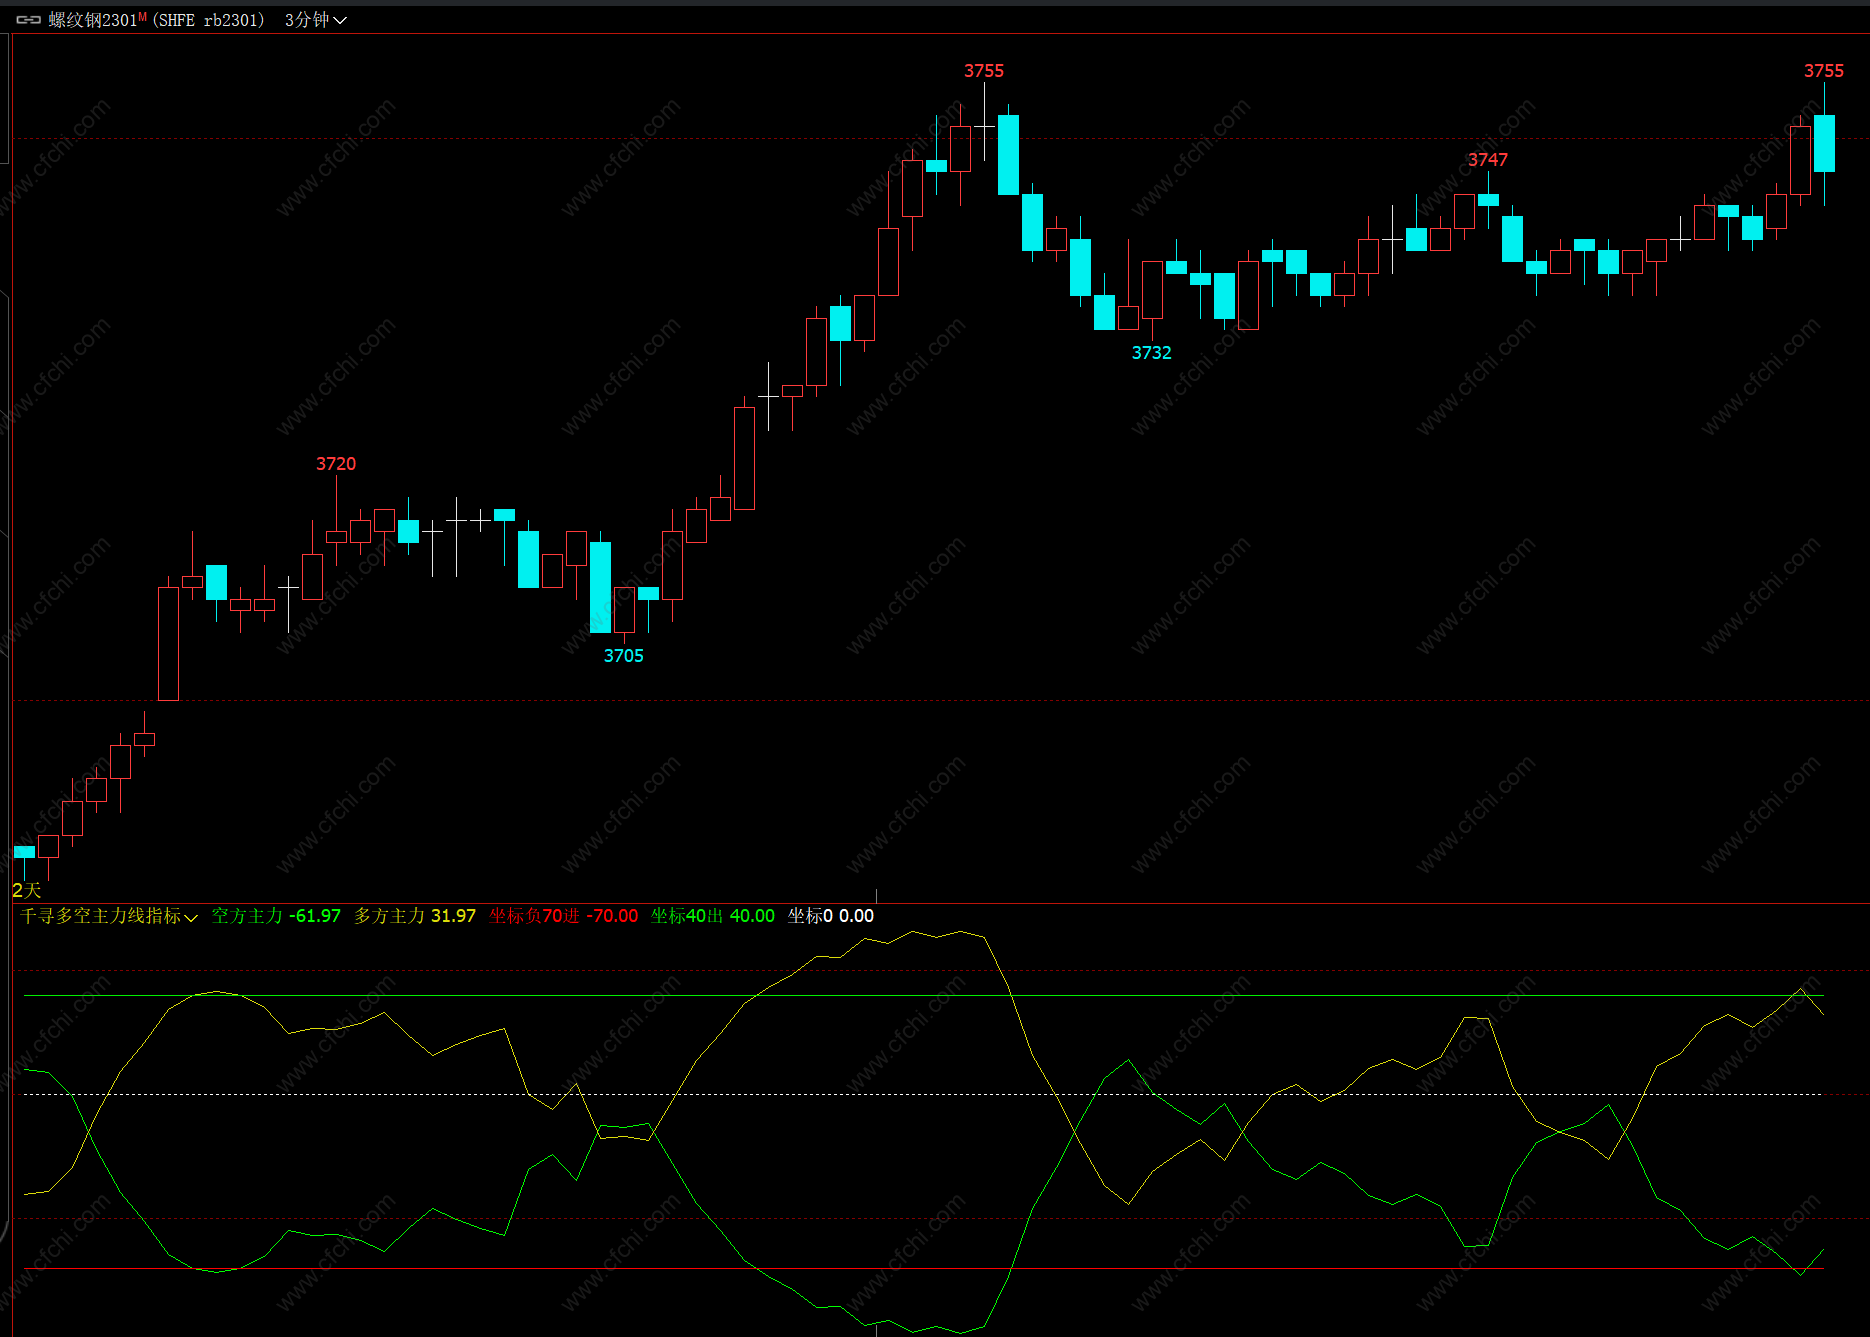Image resolution: width=1870 pixels, height=1337 pixels.
Task: Select the 坐标40出 40.00 label
Action: point(712,916)
